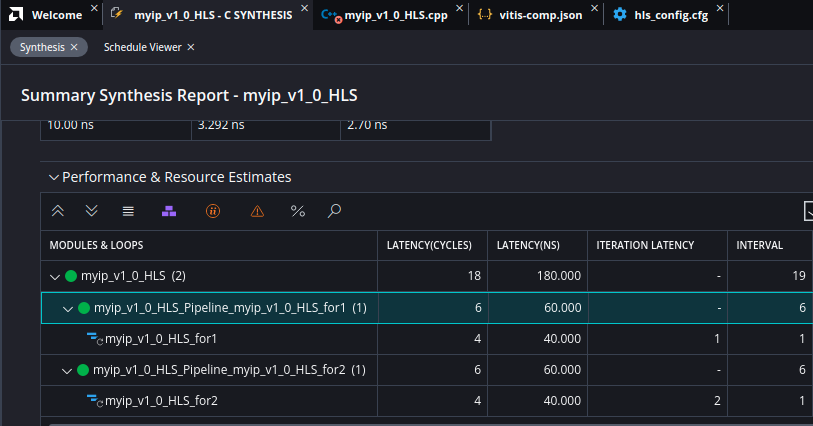Click the Latency(cycles) column header
Viewport: 813px width, 426px height.
pyautogui.click(x=431, y=245)
